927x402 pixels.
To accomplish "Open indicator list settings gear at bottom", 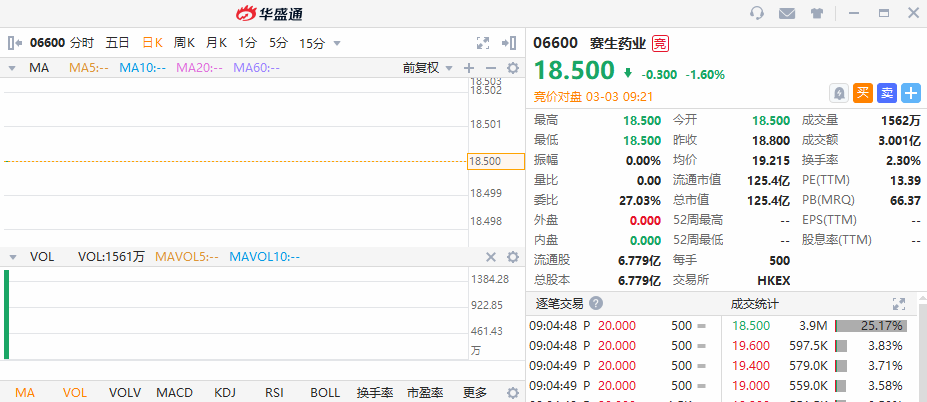I will tap(513, 393).
